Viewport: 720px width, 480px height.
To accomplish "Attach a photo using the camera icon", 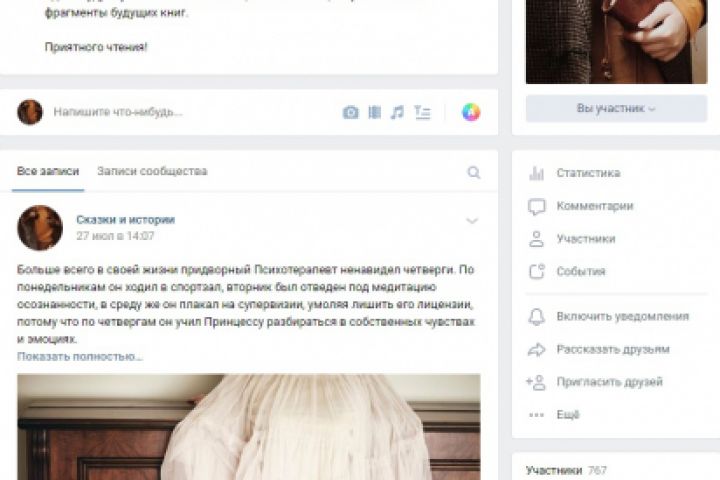I will [x=350, y=112].
